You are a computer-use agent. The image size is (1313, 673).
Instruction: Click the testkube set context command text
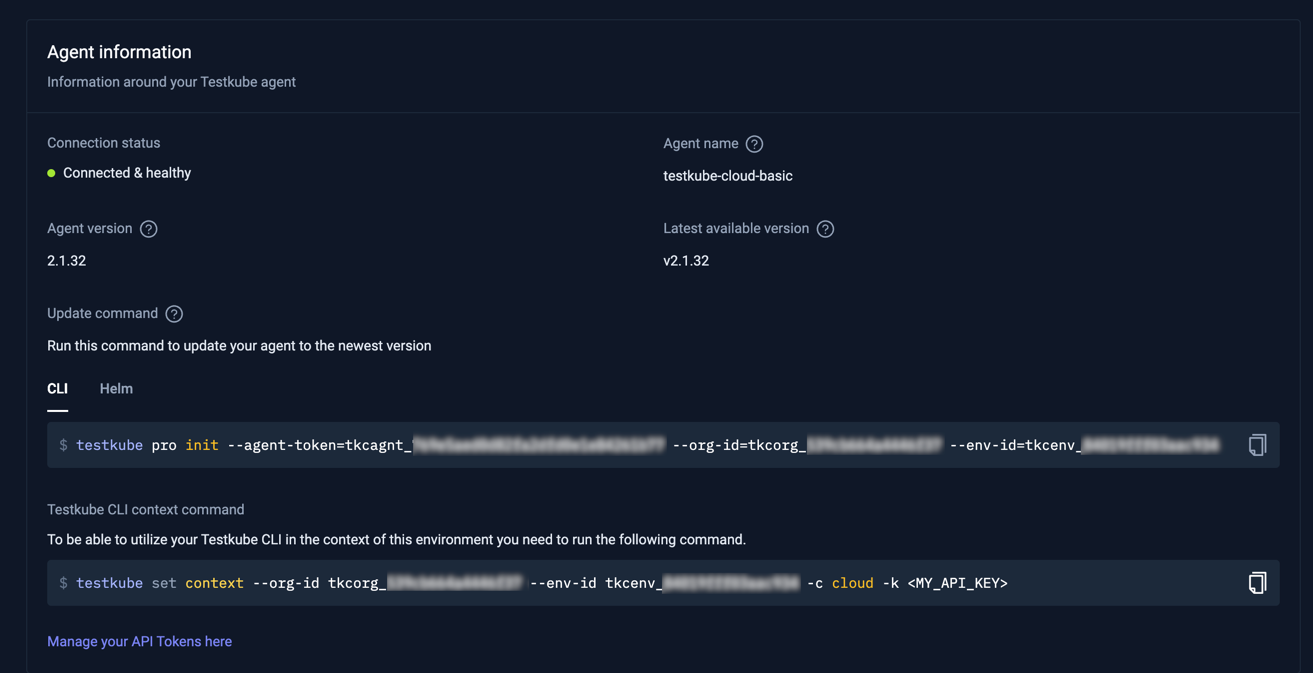point(542,583)
